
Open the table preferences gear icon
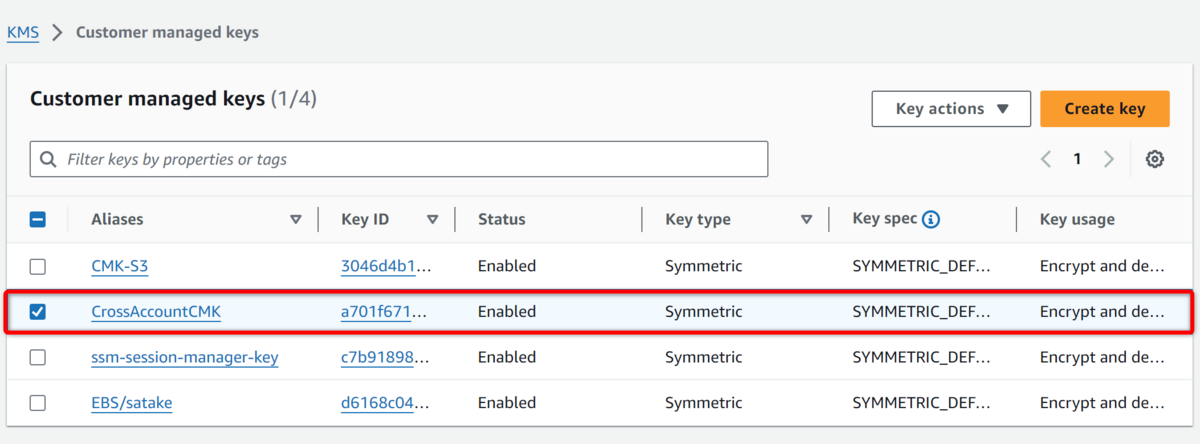coord(1155,159)
